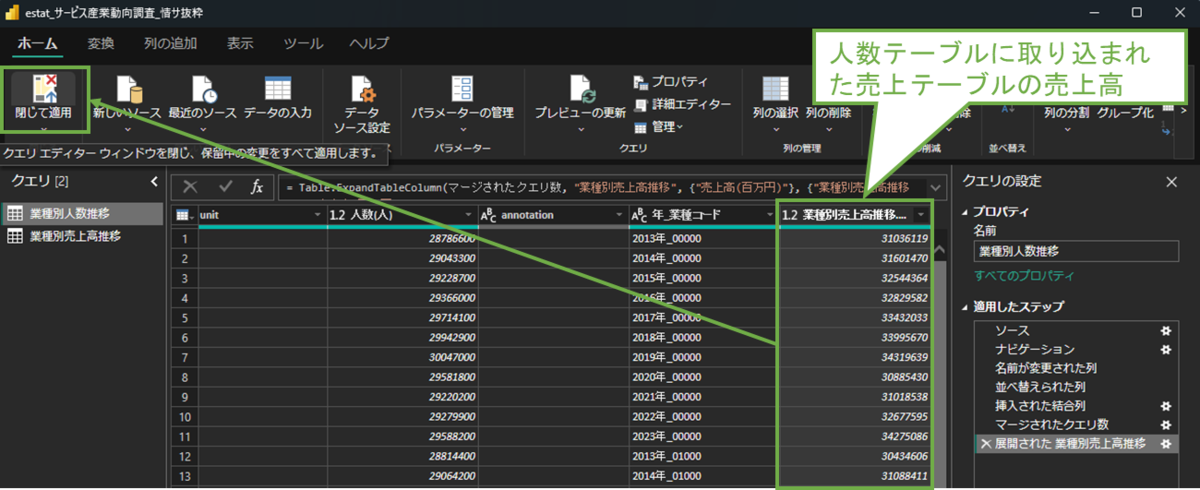Image resolution: width=1200 pixels, height=490 pixels.
Task: Expand the 列の選択 dropdown arrow
Action: (x=776, y=129)
